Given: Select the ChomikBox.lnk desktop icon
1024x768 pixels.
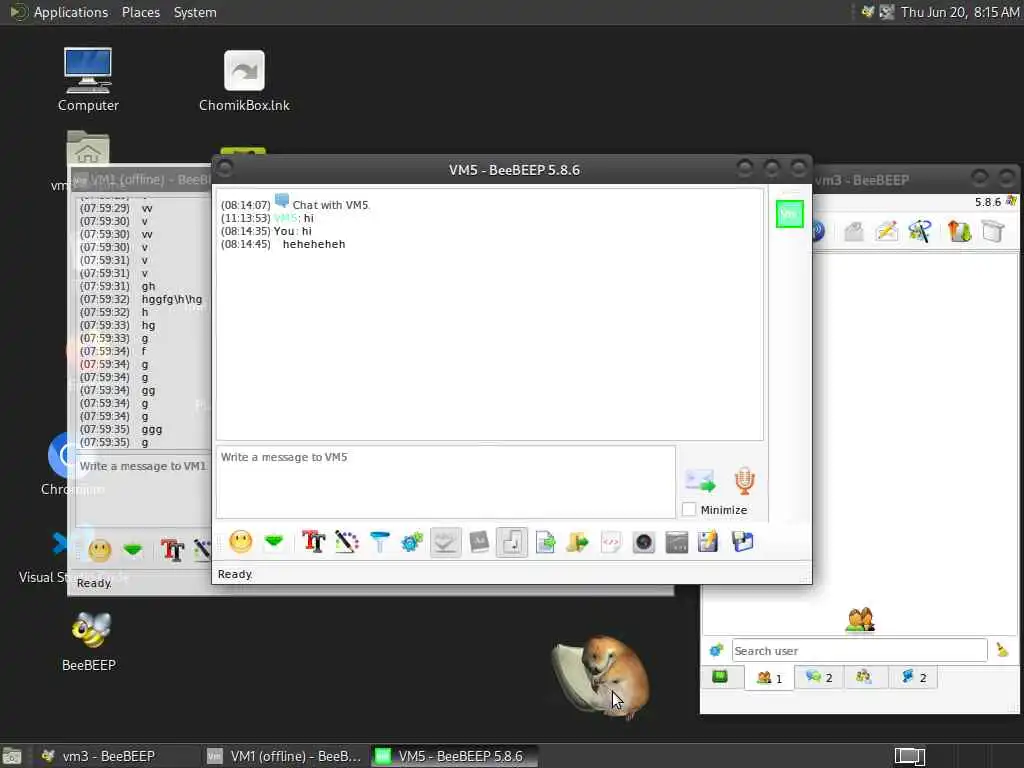Looking at the screenshot, I should [244, 81].
